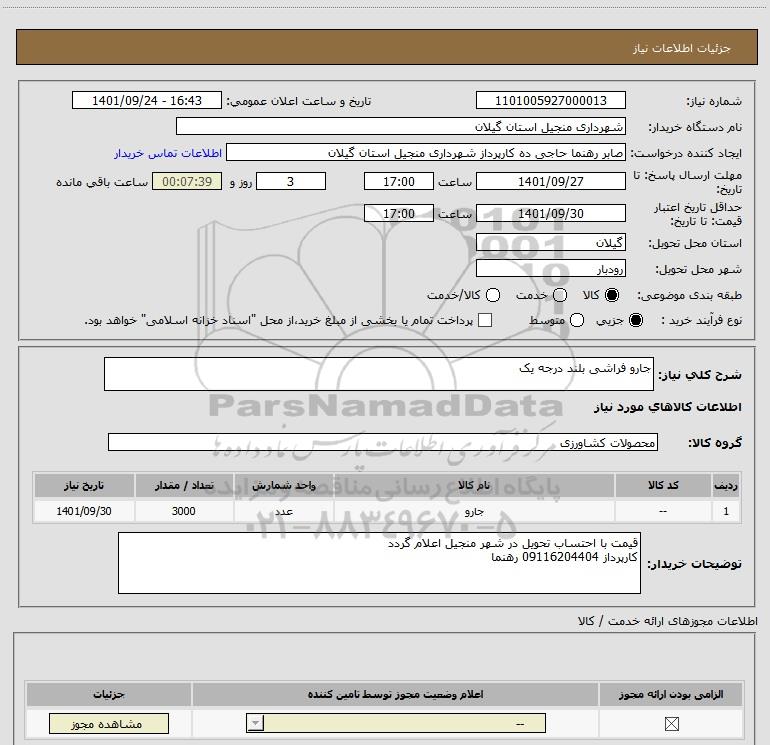Click the واحد شمارش column header
Viewport: 770px width, 745px height.
click(283, 486)
